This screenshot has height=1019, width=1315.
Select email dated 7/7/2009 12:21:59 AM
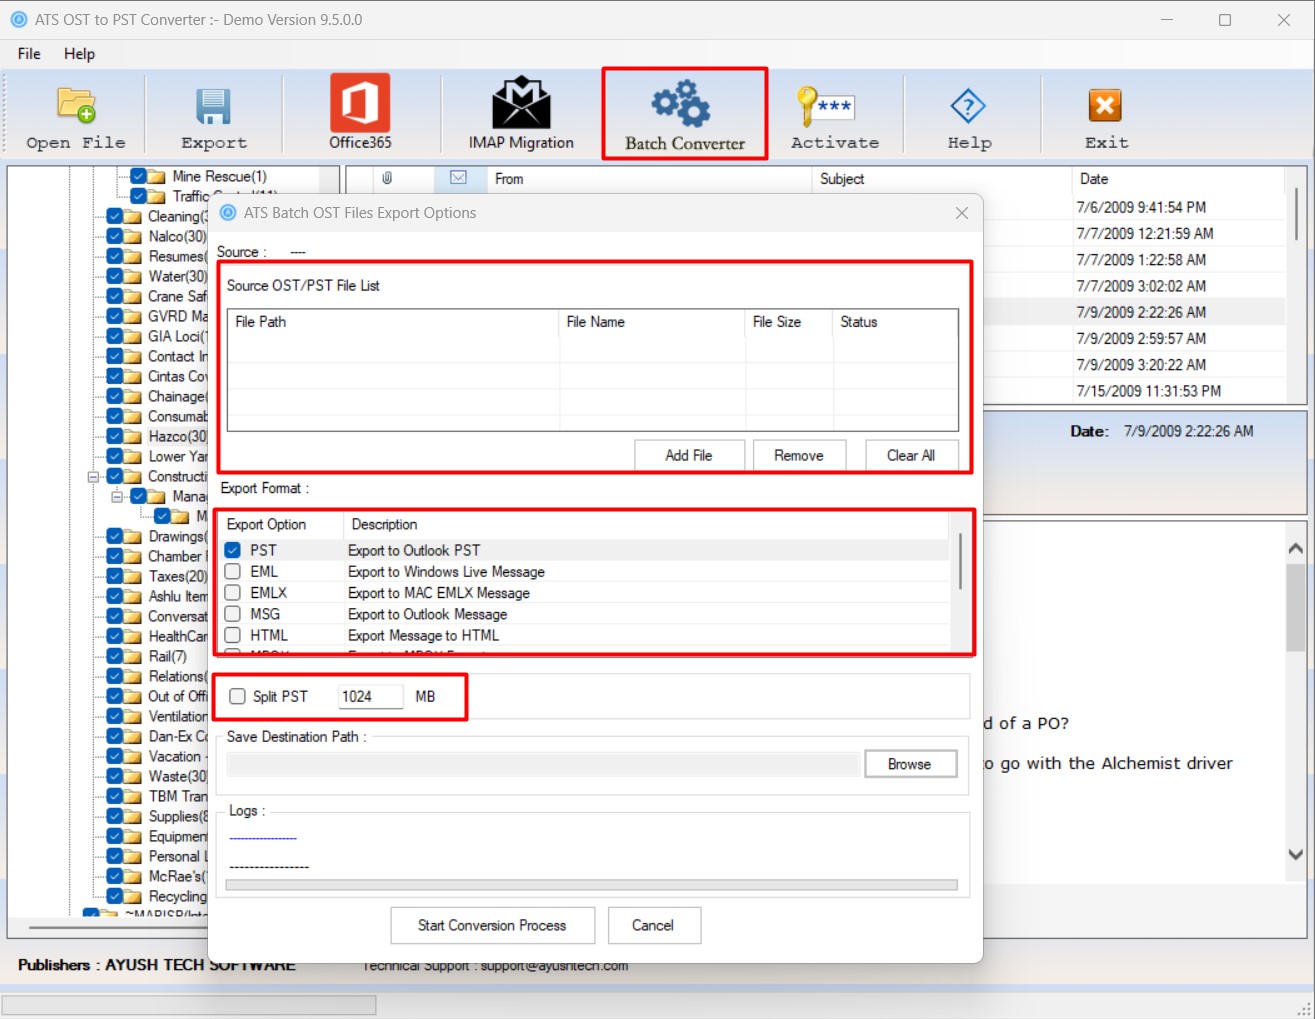click(x=1145, y=233)
